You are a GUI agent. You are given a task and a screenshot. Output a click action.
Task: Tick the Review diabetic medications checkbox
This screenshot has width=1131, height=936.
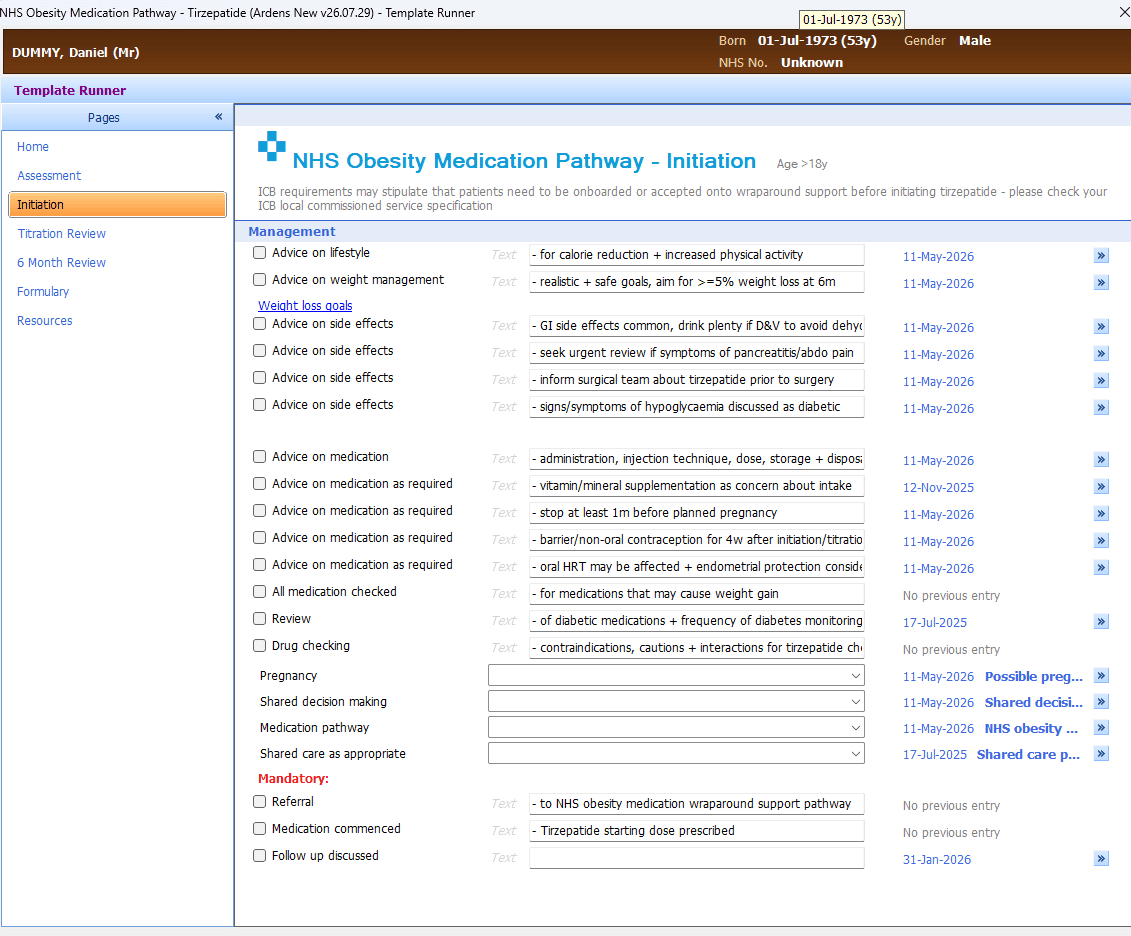pos(260,618)
